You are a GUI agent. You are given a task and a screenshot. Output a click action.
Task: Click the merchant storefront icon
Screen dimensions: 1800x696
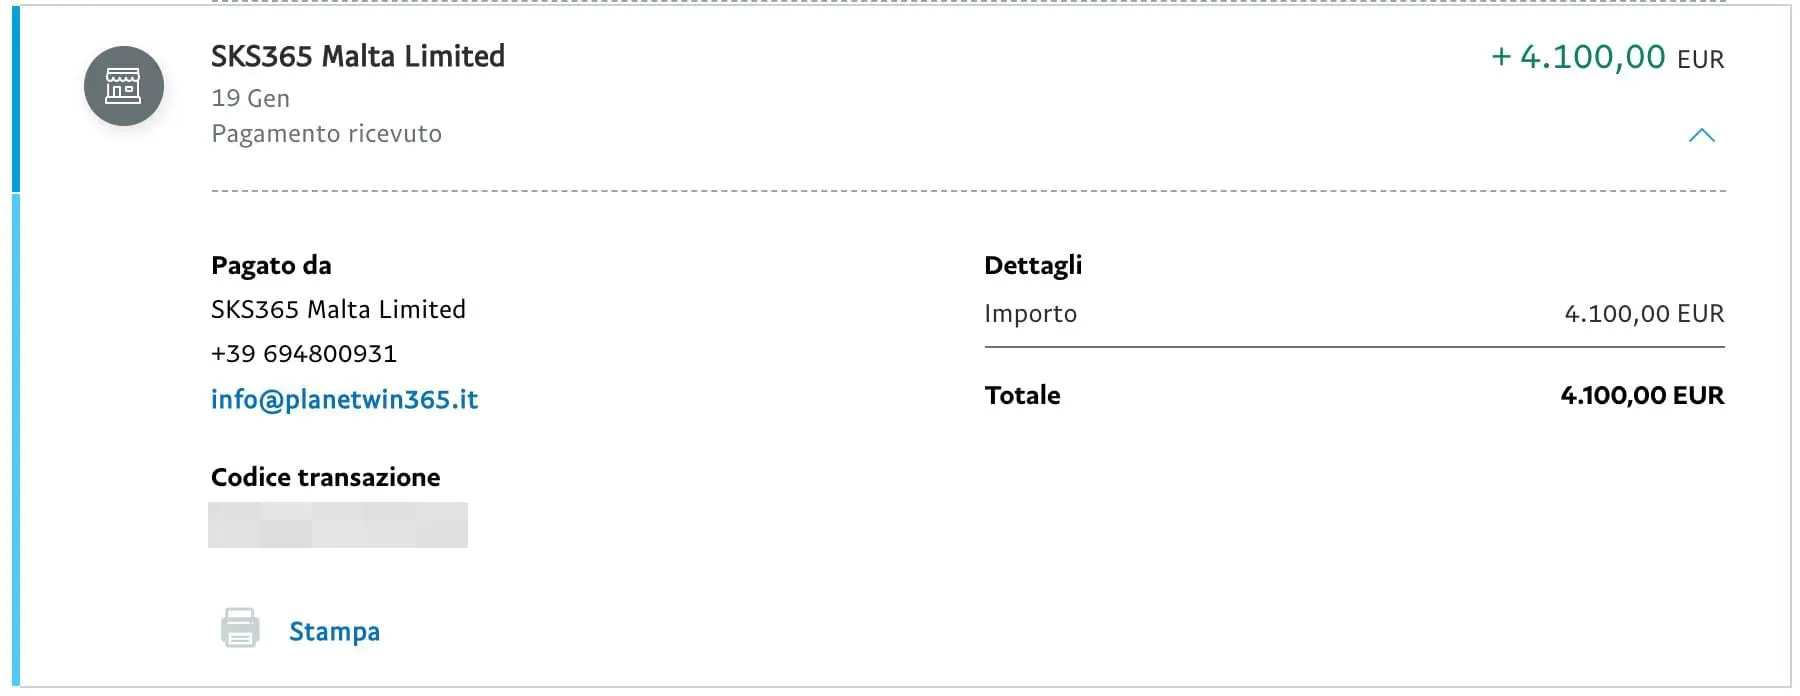click(123, 86)
